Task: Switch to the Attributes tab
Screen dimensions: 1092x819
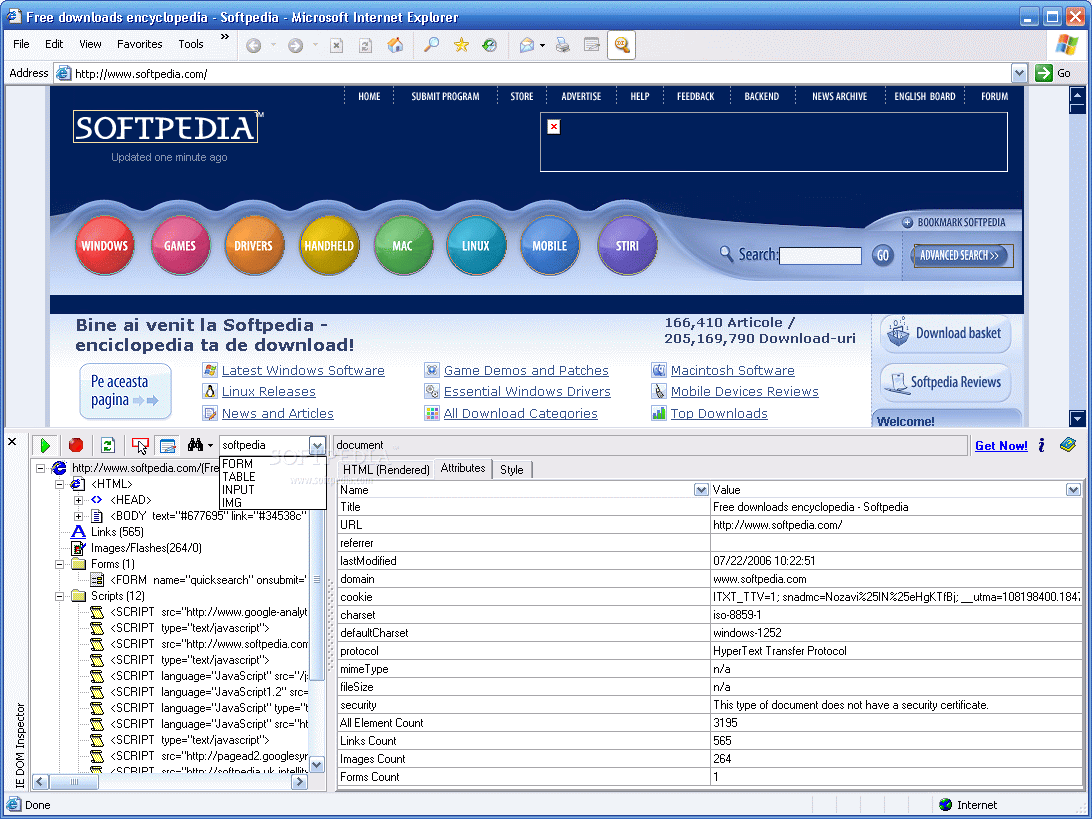Action: [x=462, y=469]
